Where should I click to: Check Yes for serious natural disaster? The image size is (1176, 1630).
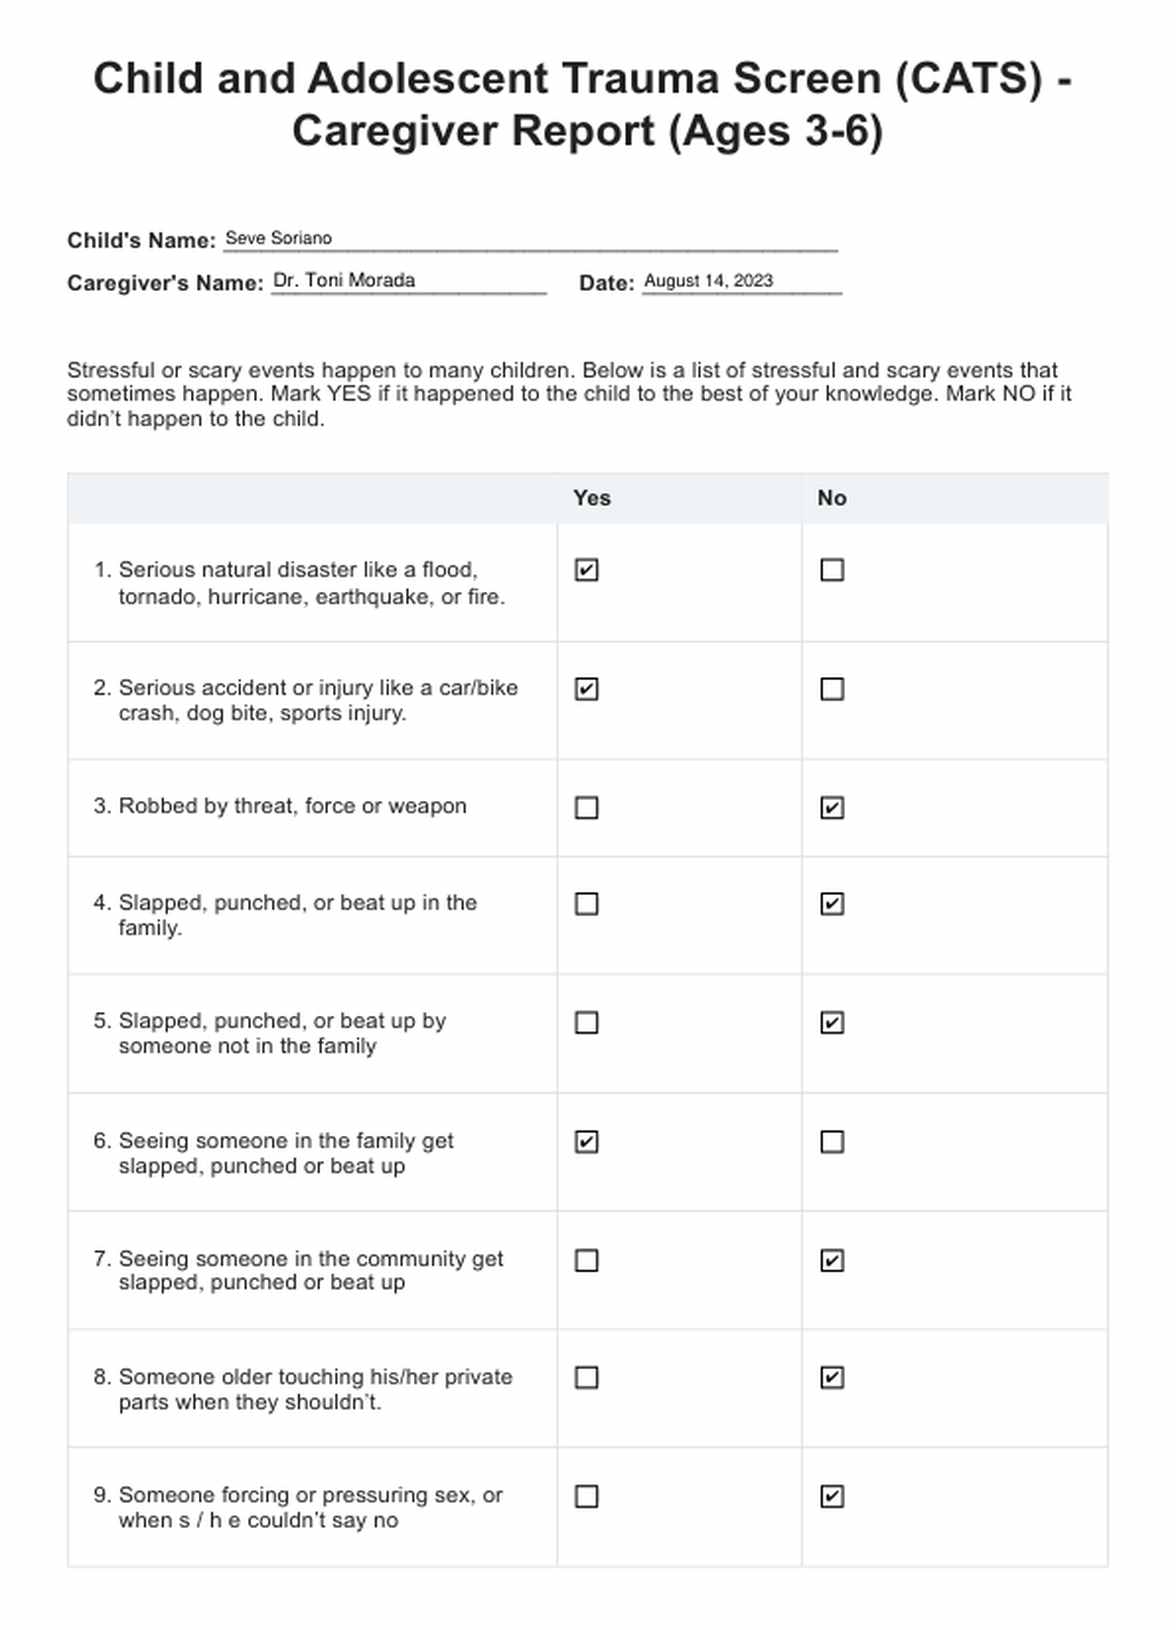click(587, 570)
